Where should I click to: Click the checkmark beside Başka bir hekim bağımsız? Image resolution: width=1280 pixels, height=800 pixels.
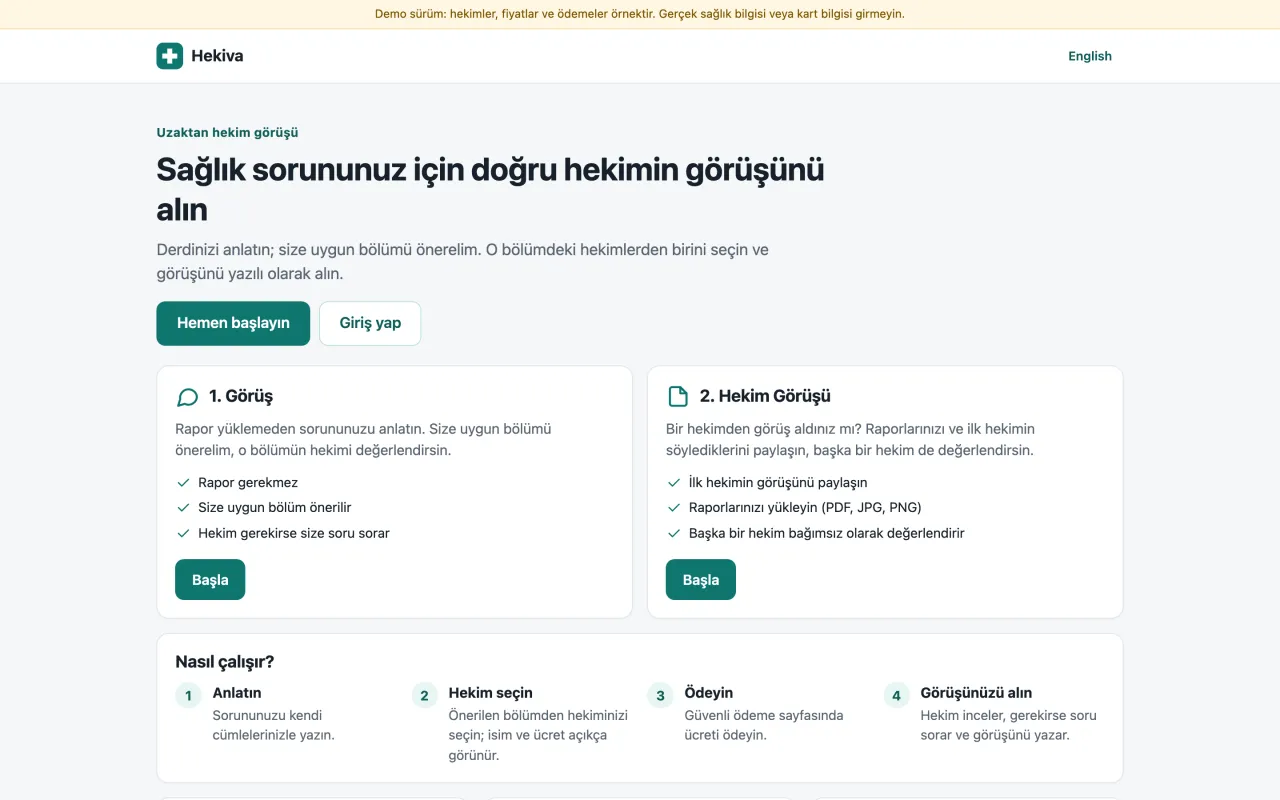click(x=674, y=533)
